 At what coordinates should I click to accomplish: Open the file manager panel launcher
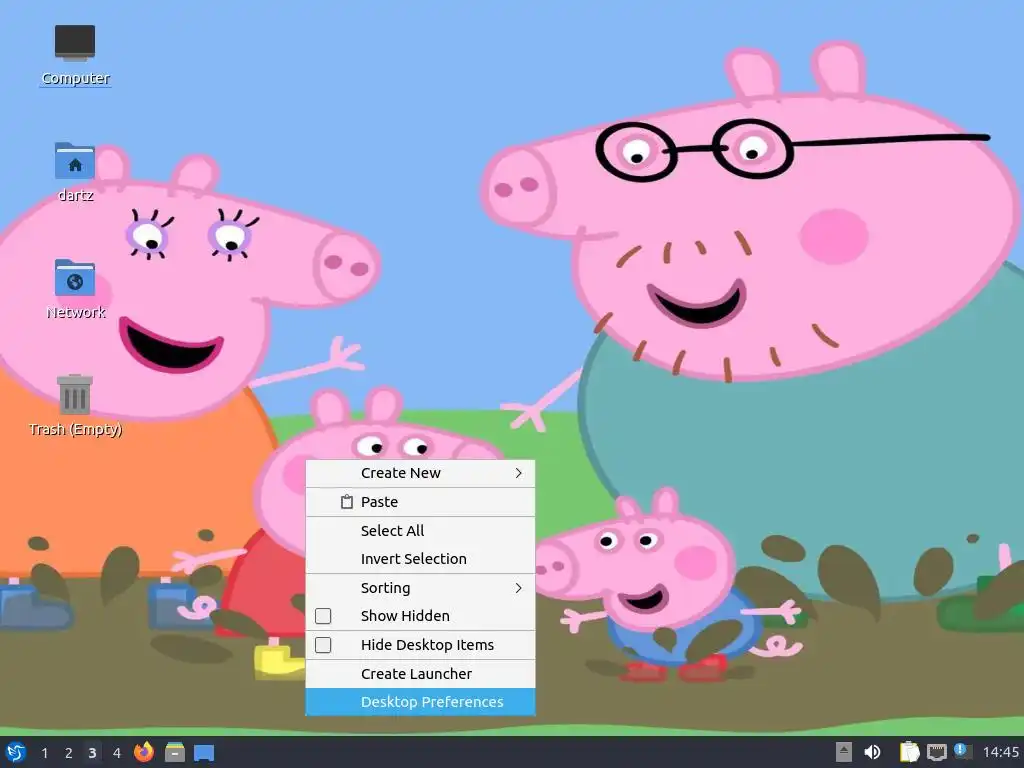tap(174, 752)
